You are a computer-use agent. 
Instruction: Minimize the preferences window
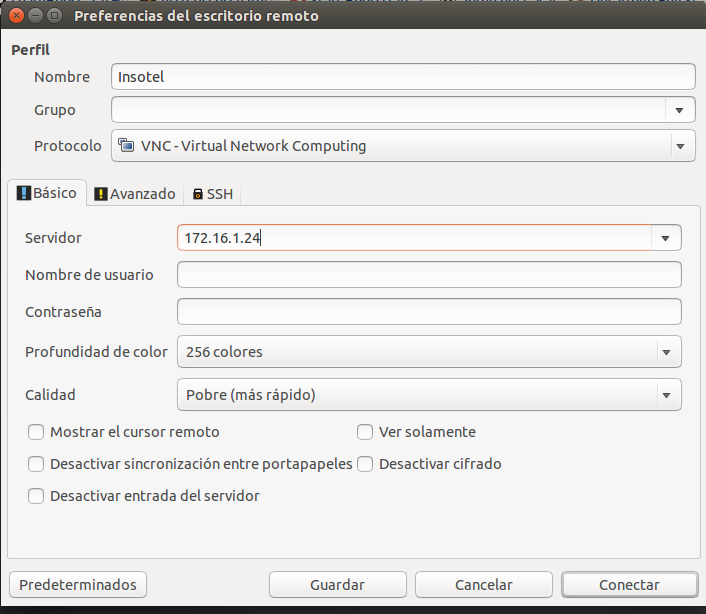tap(35, 16)
